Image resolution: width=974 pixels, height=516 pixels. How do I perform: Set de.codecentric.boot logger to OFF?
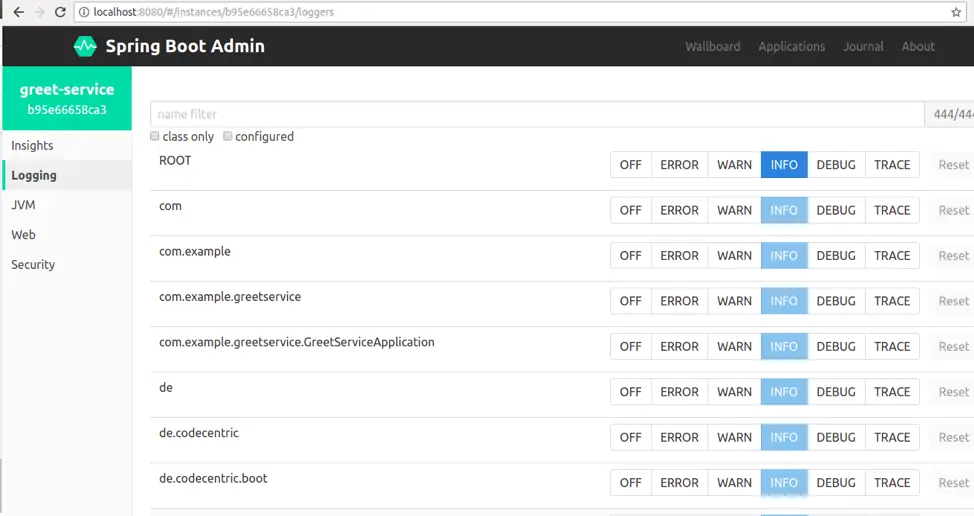[630, 482]
